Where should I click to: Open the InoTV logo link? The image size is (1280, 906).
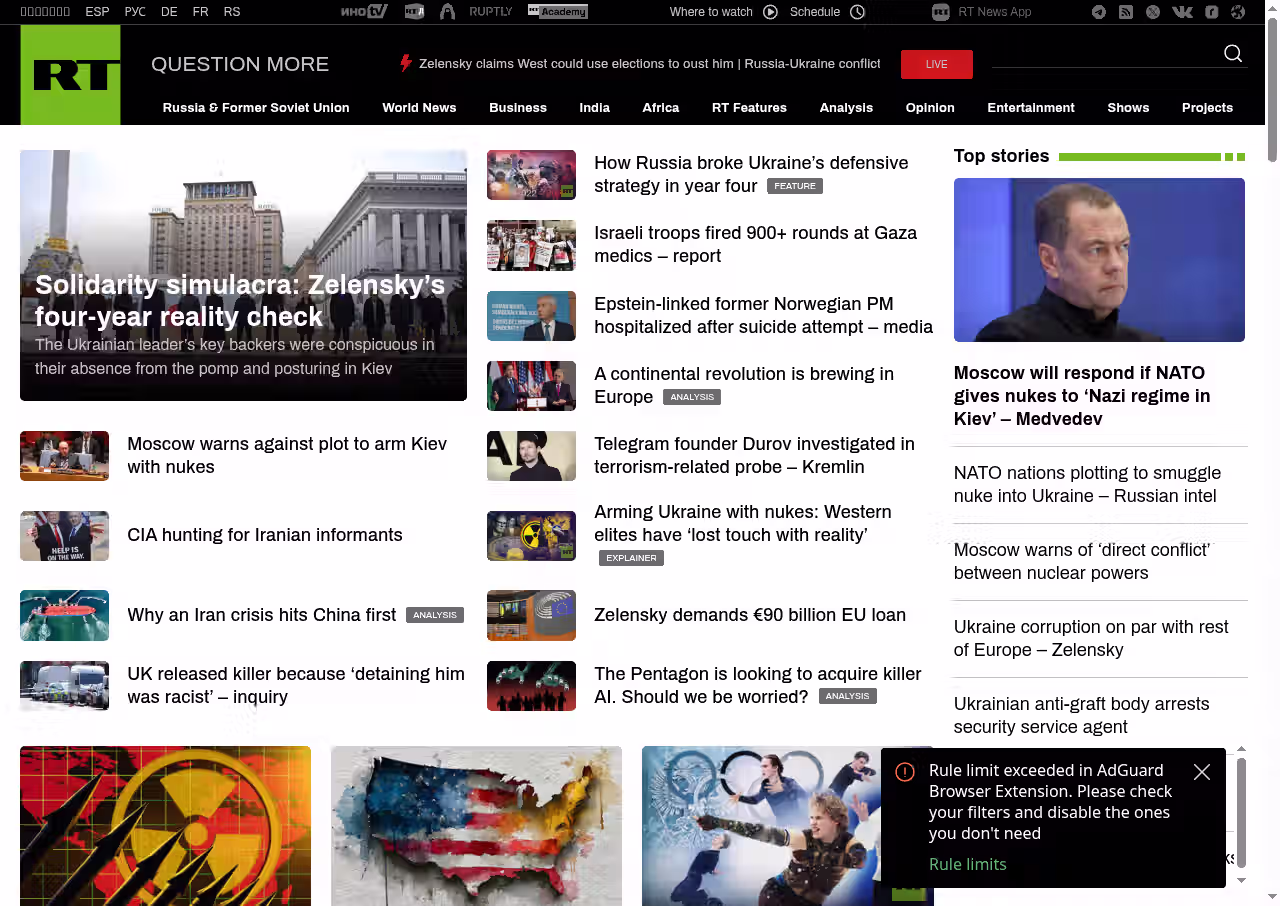click(364, 12)
